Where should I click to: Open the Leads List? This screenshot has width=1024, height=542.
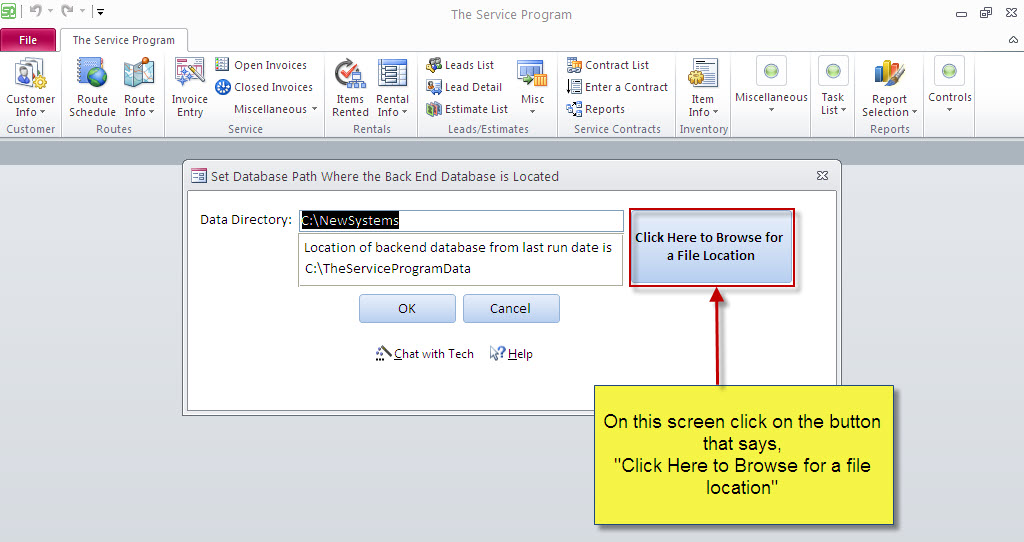pyautogui.click(x=460, y=65)
